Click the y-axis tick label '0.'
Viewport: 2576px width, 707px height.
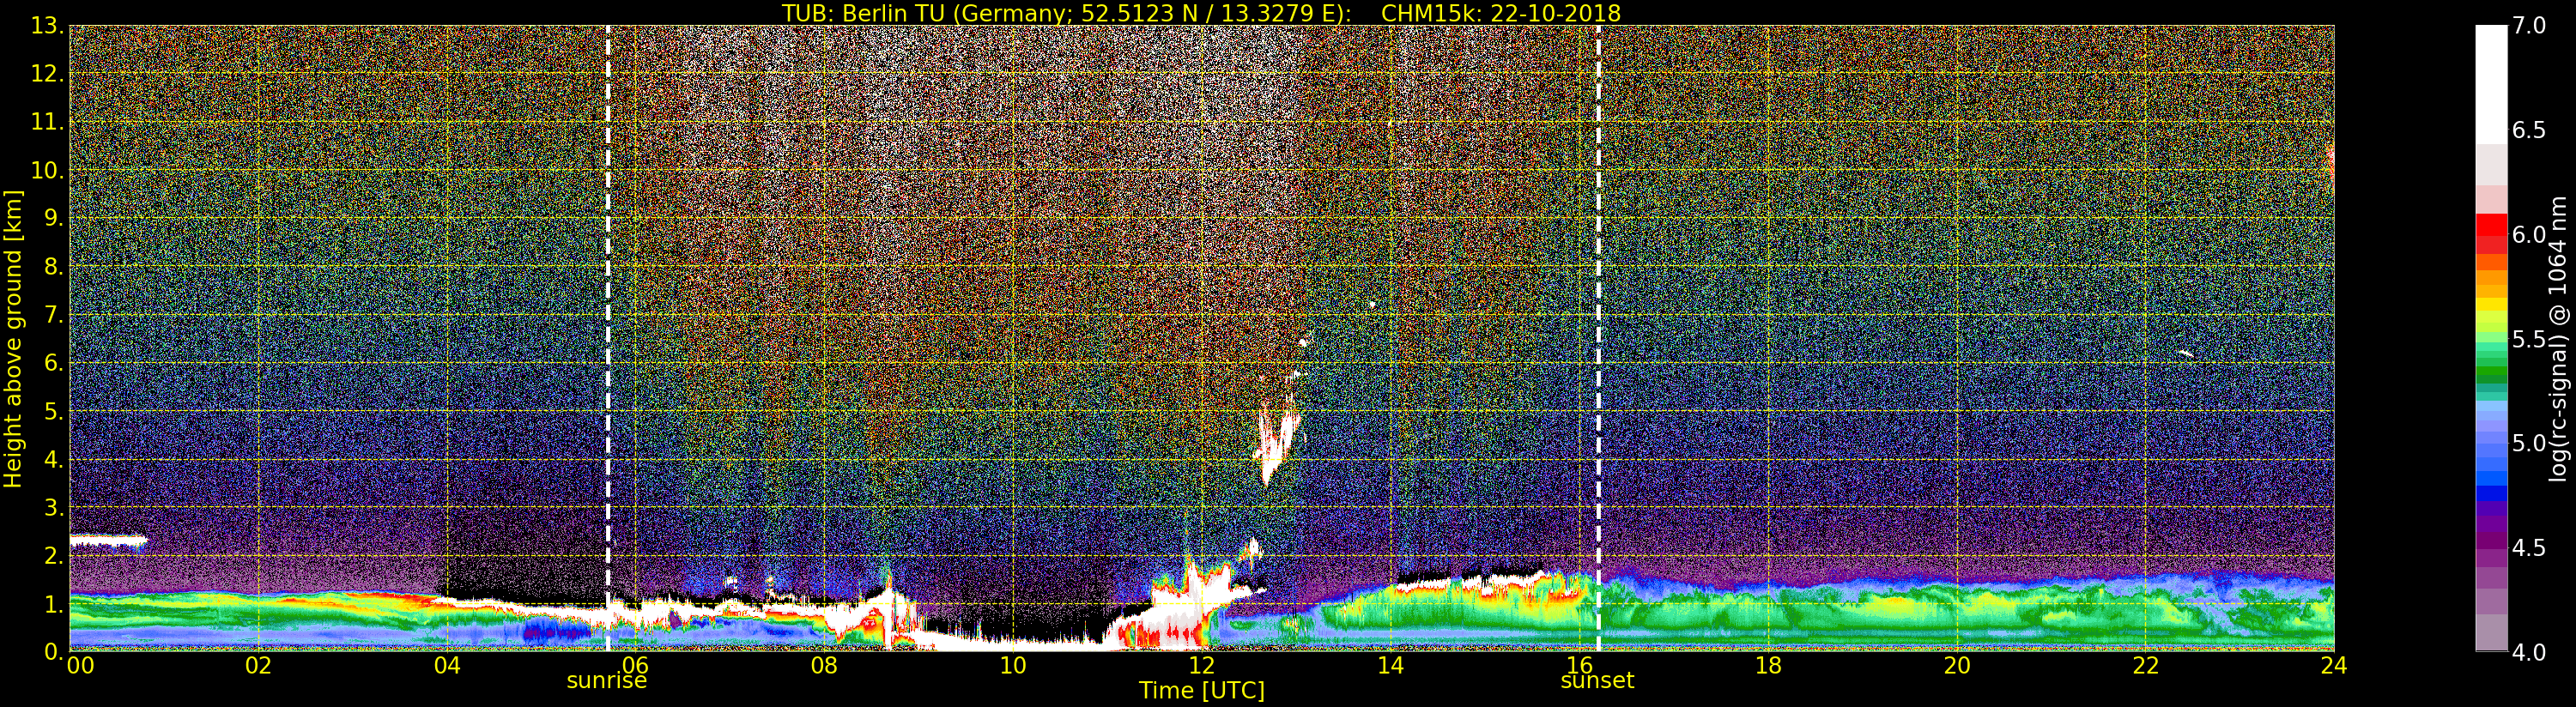(x=54, y=652)
